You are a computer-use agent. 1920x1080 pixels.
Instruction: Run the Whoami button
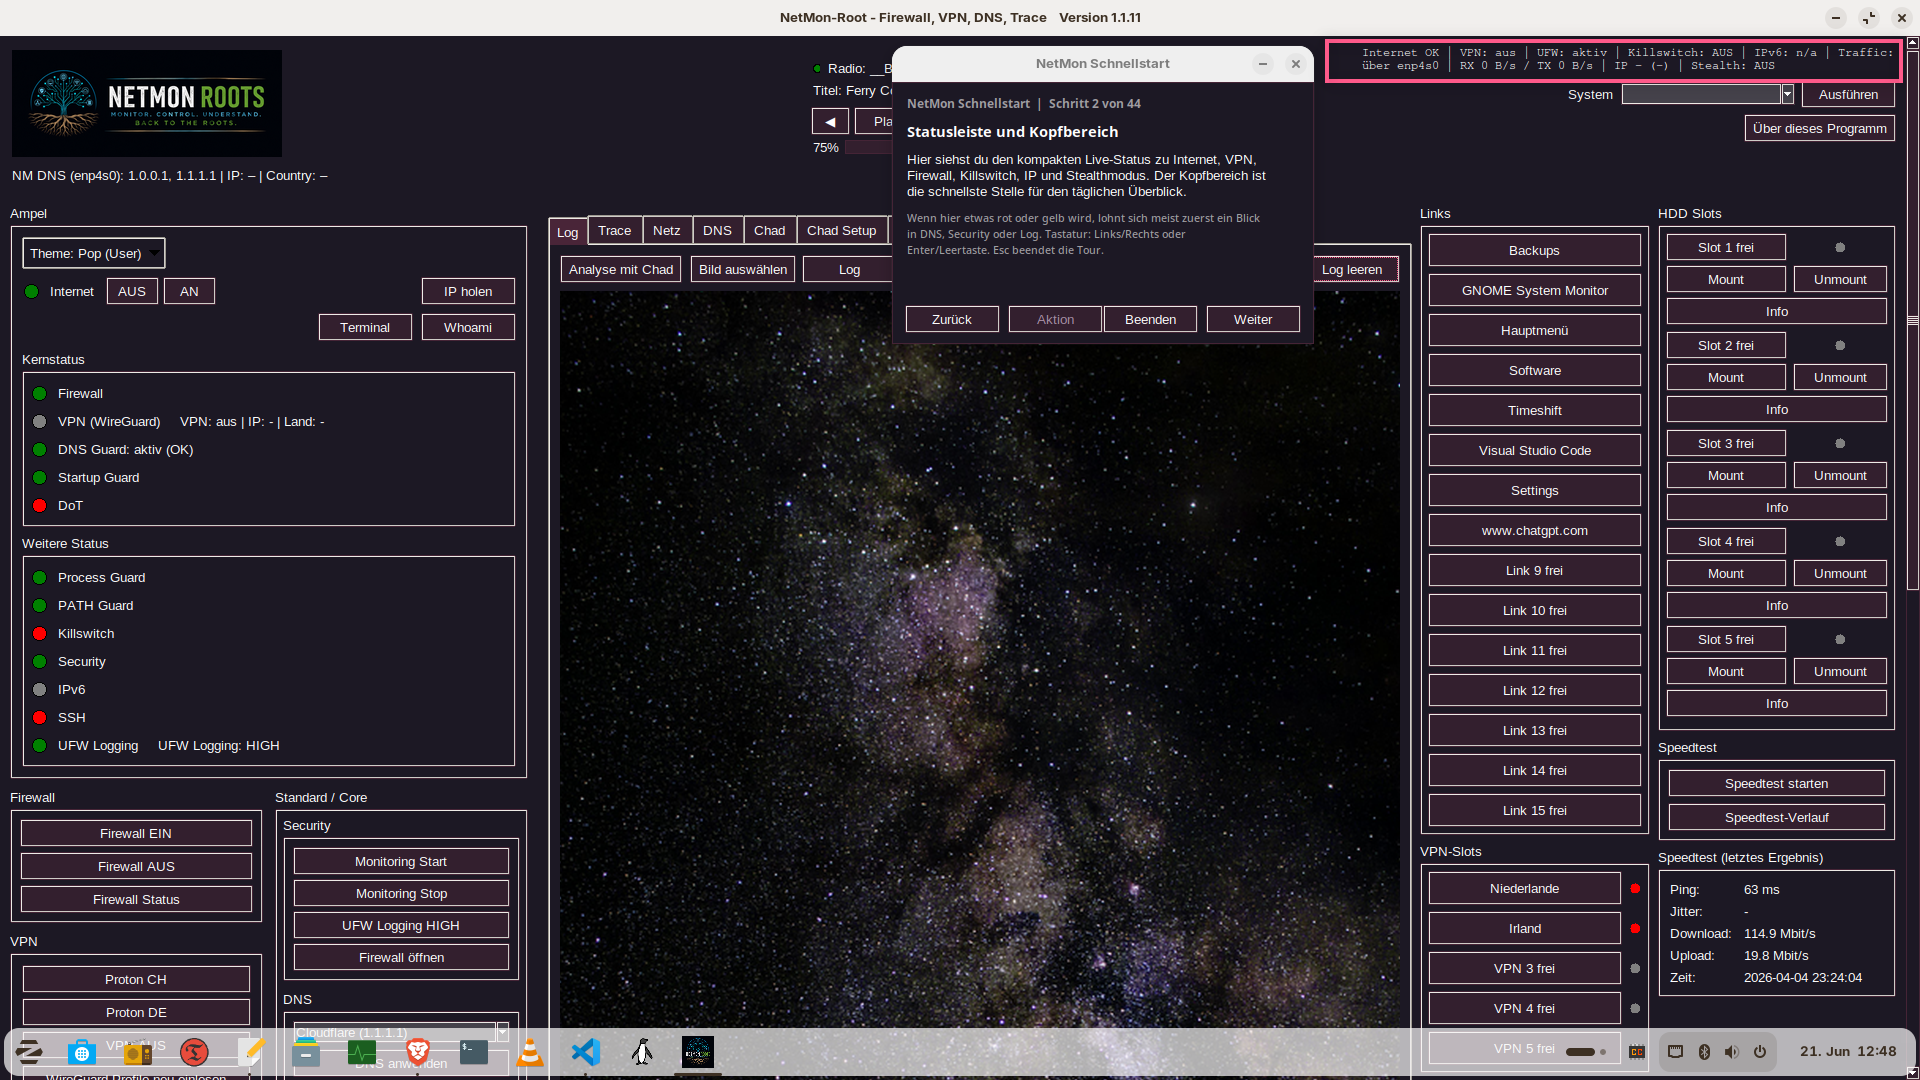pyautogui.click(x=468, y=327)
